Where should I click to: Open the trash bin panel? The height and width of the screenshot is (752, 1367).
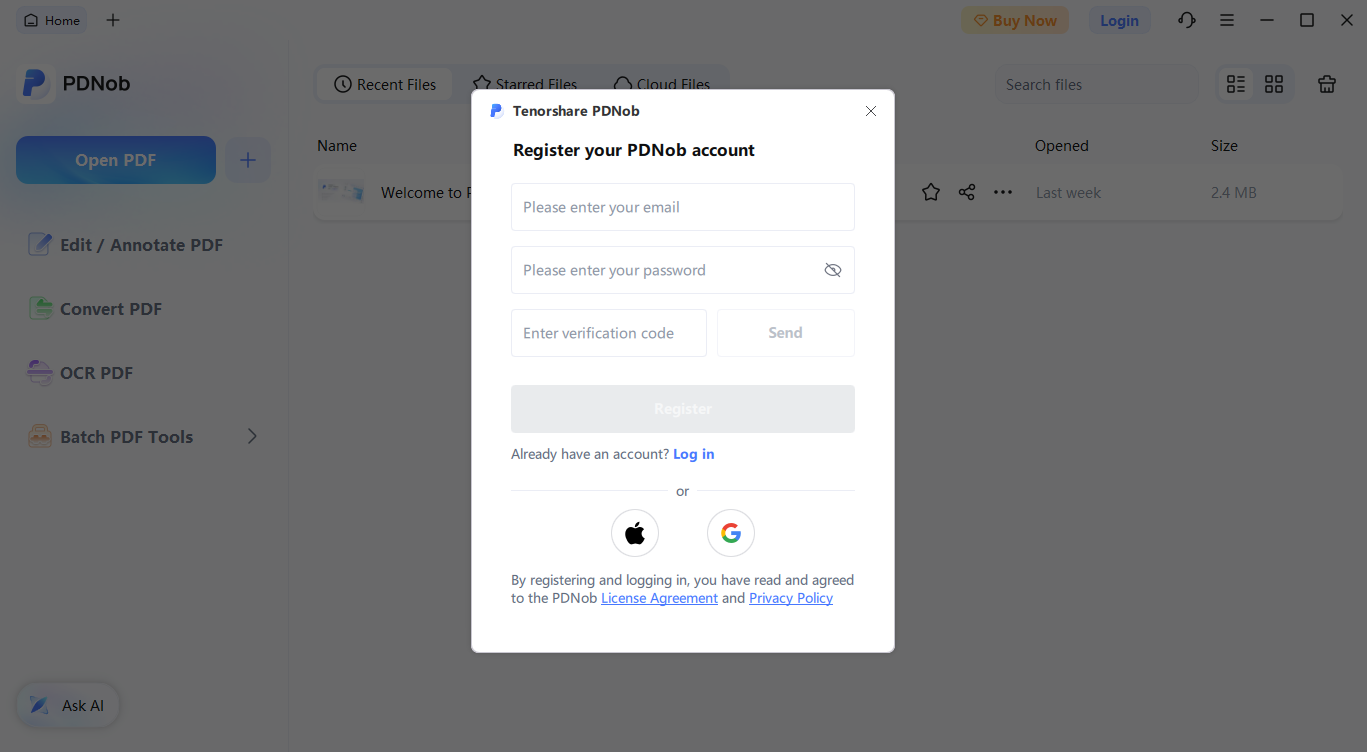pos(1327,84)
